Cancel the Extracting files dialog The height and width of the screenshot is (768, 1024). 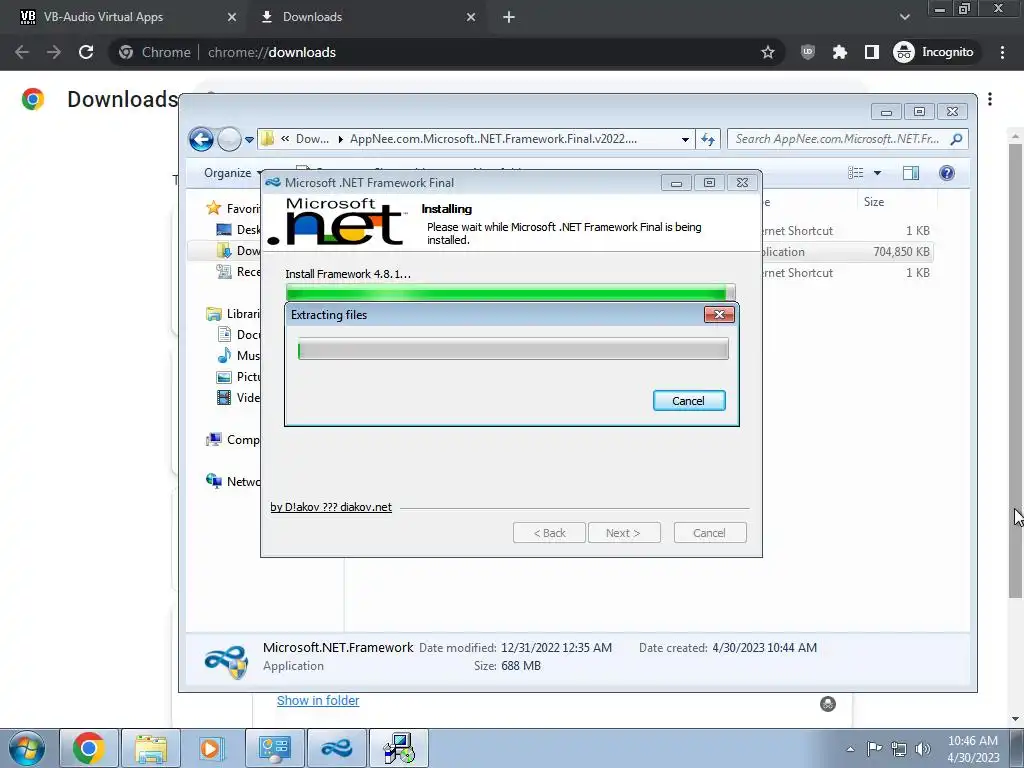coord(689,400)
